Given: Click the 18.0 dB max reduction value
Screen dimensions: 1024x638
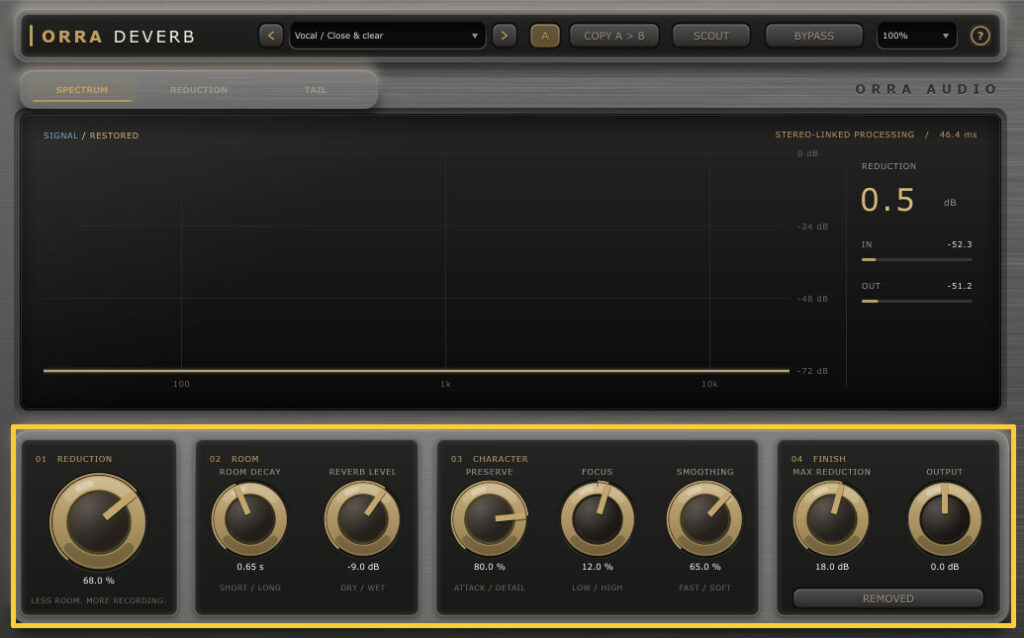Looking at the screenshot, I should [x=832, y=566].
